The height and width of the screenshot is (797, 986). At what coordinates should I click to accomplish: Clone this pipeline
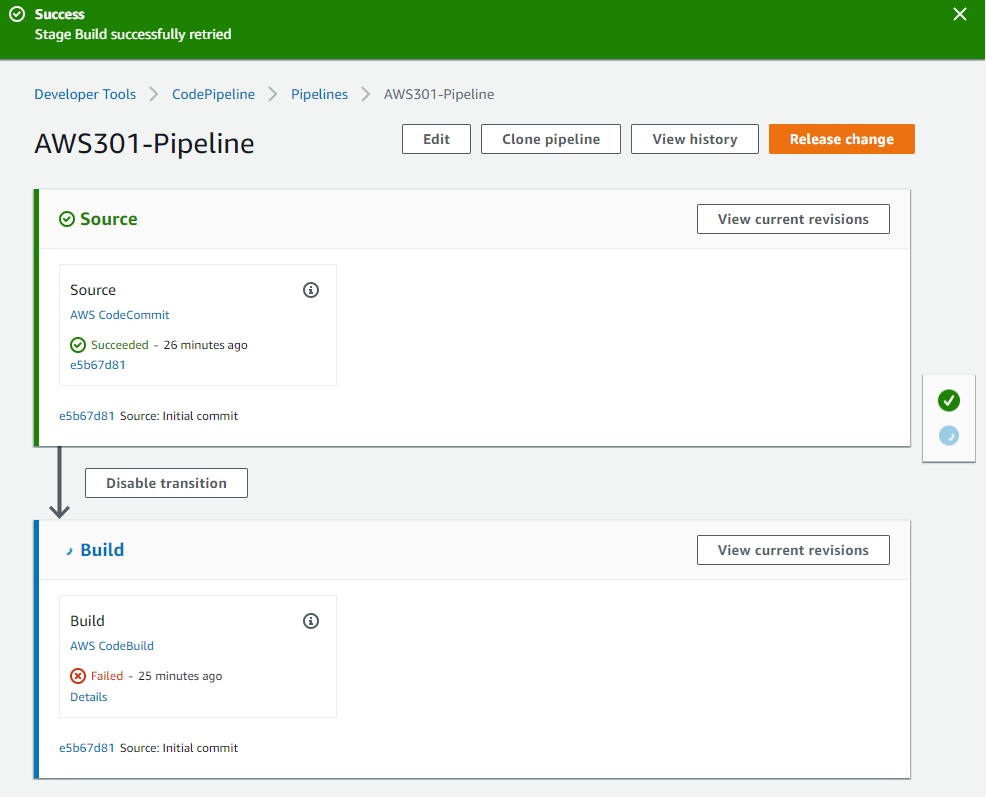551,139
